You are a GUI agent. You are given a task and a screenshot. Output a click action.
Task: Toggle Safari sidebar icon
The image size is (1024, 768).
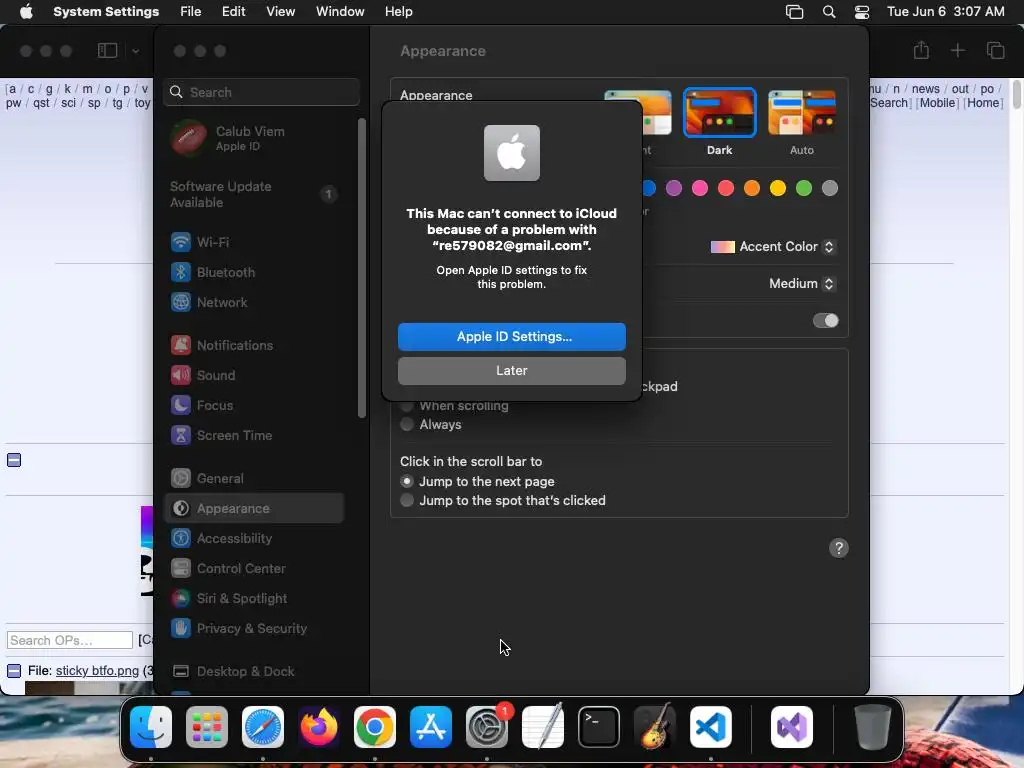pos(107,50)
